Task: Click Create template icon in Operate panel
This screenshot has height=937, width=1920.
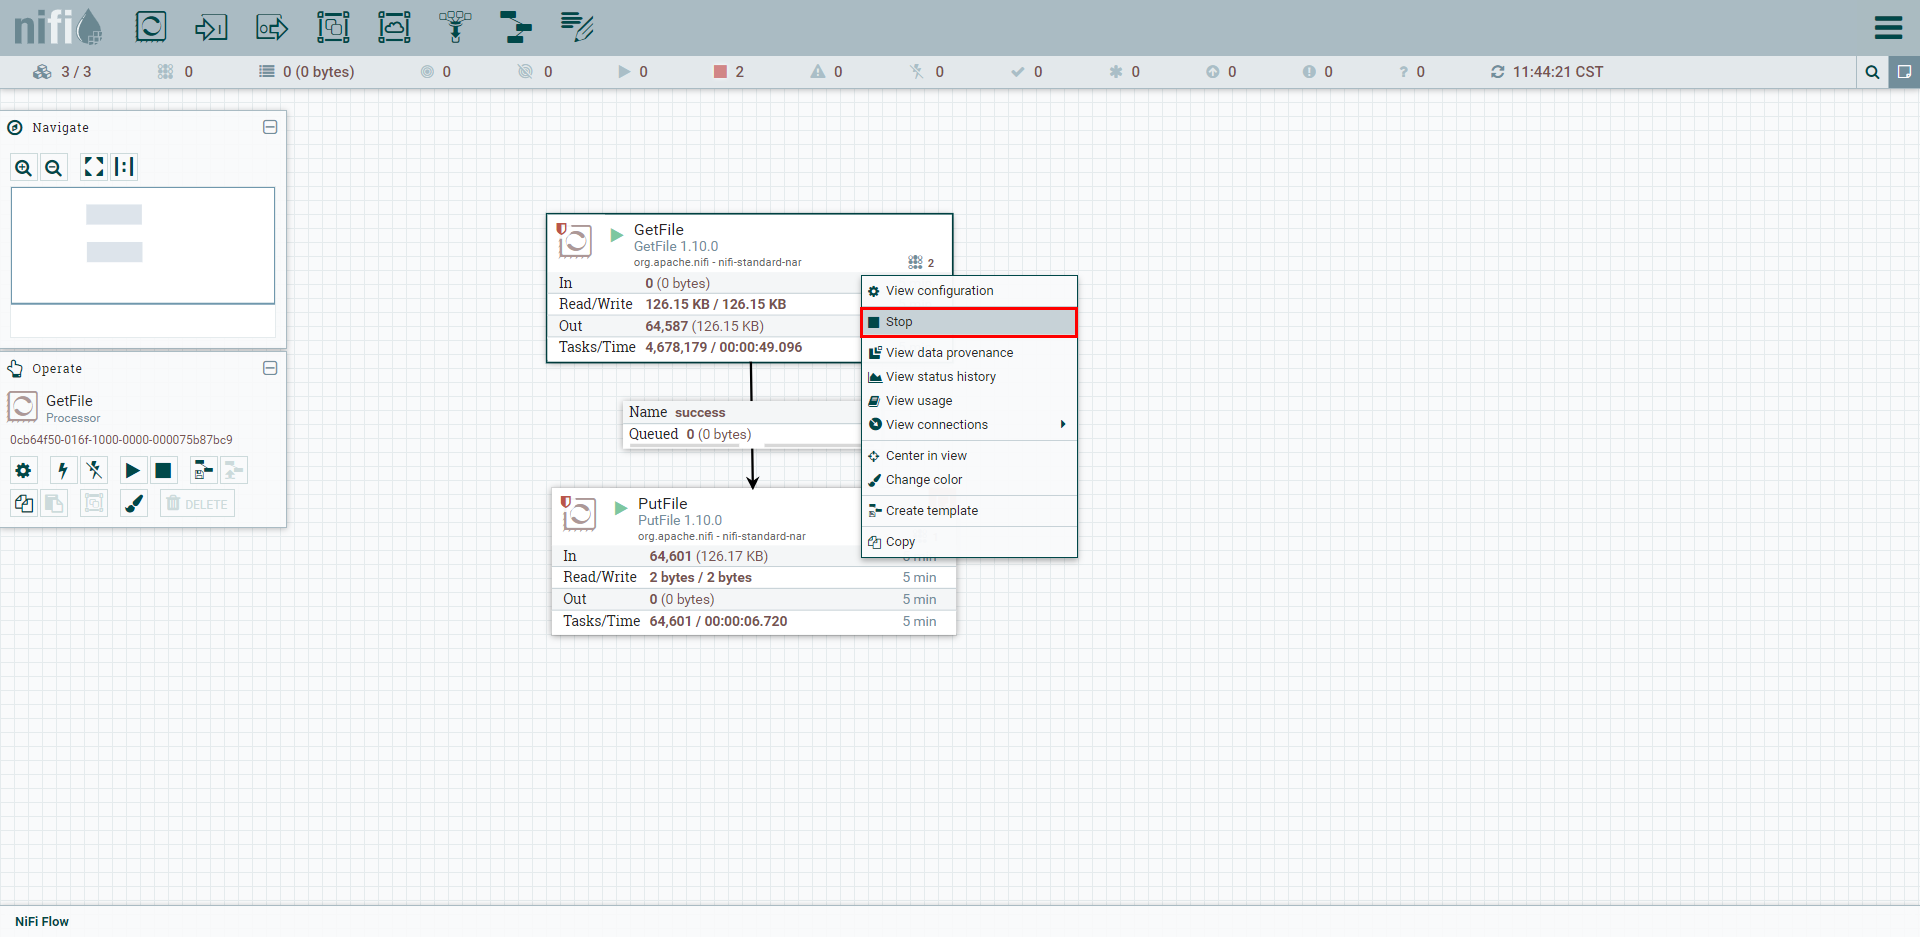Action: pos(203,470)
